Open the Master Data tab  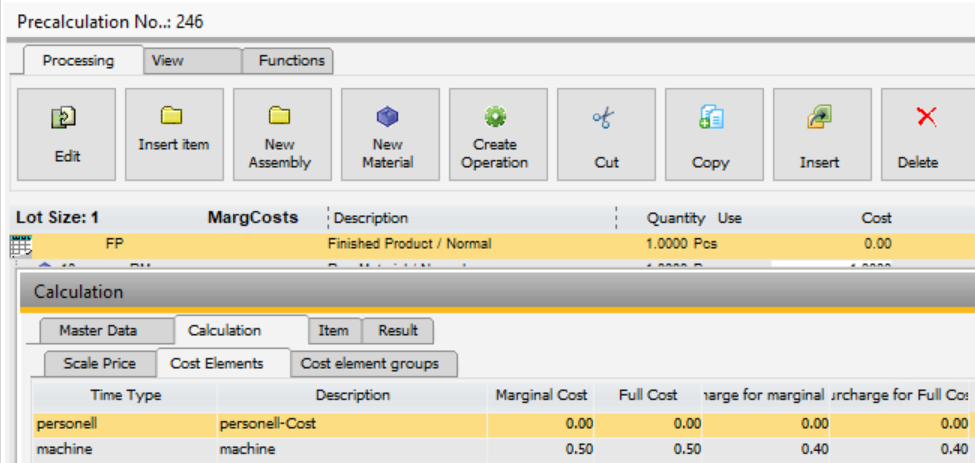click(x=98, y=330)
